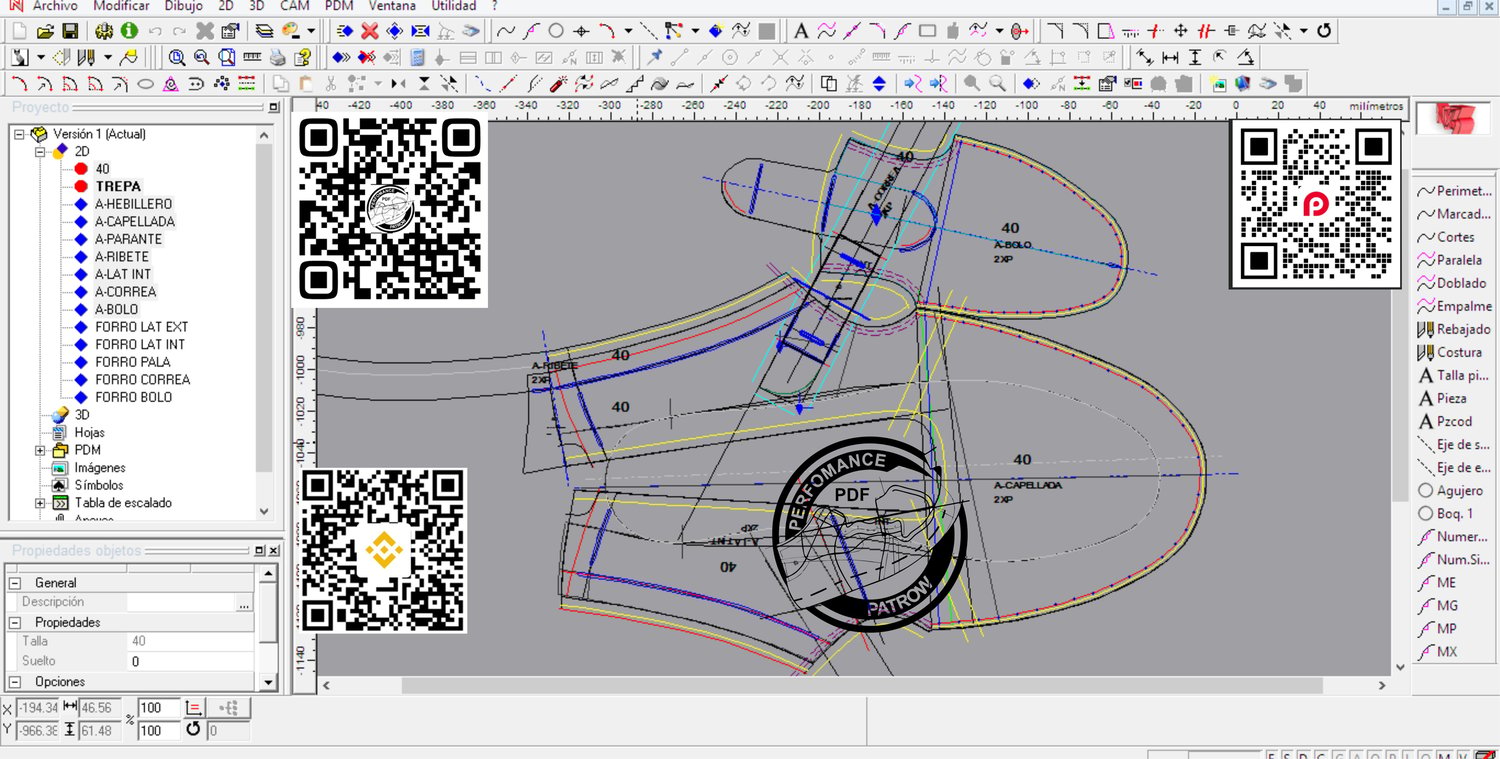The image size is (1500, 759).
Task: Click the layers stack icon
Action: click(x=264, y=31)
